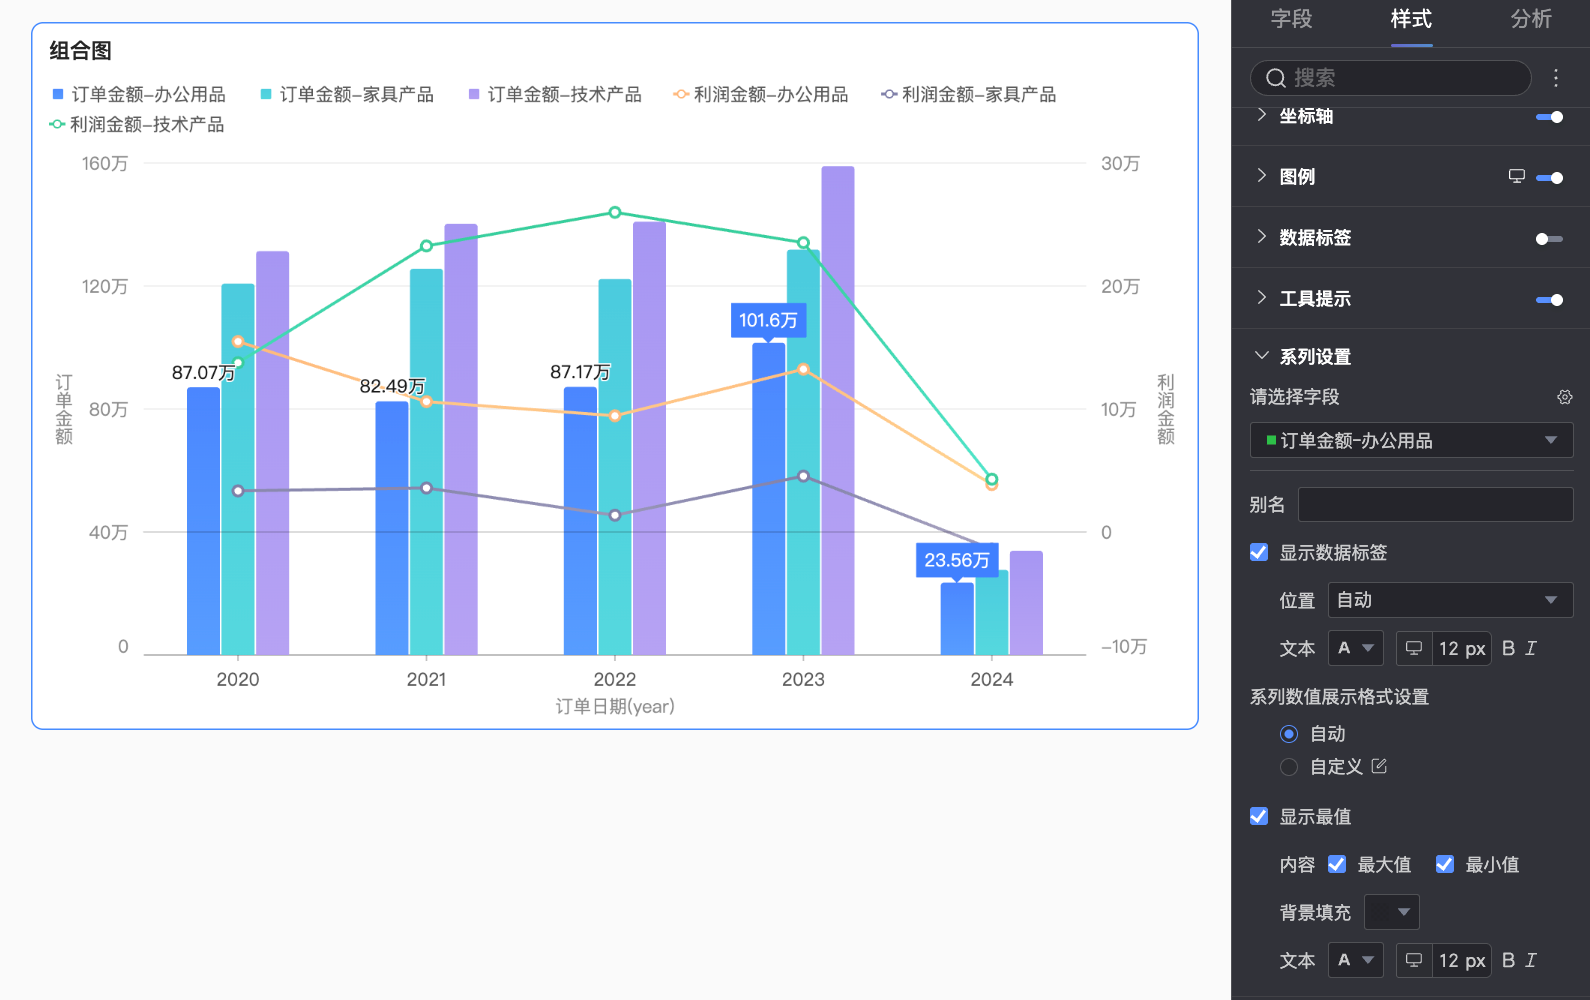Open the 订单金额-办公用品 field dropdown
The width and height of the screenshot is (1590, 1000).
tap(1411, 440)
